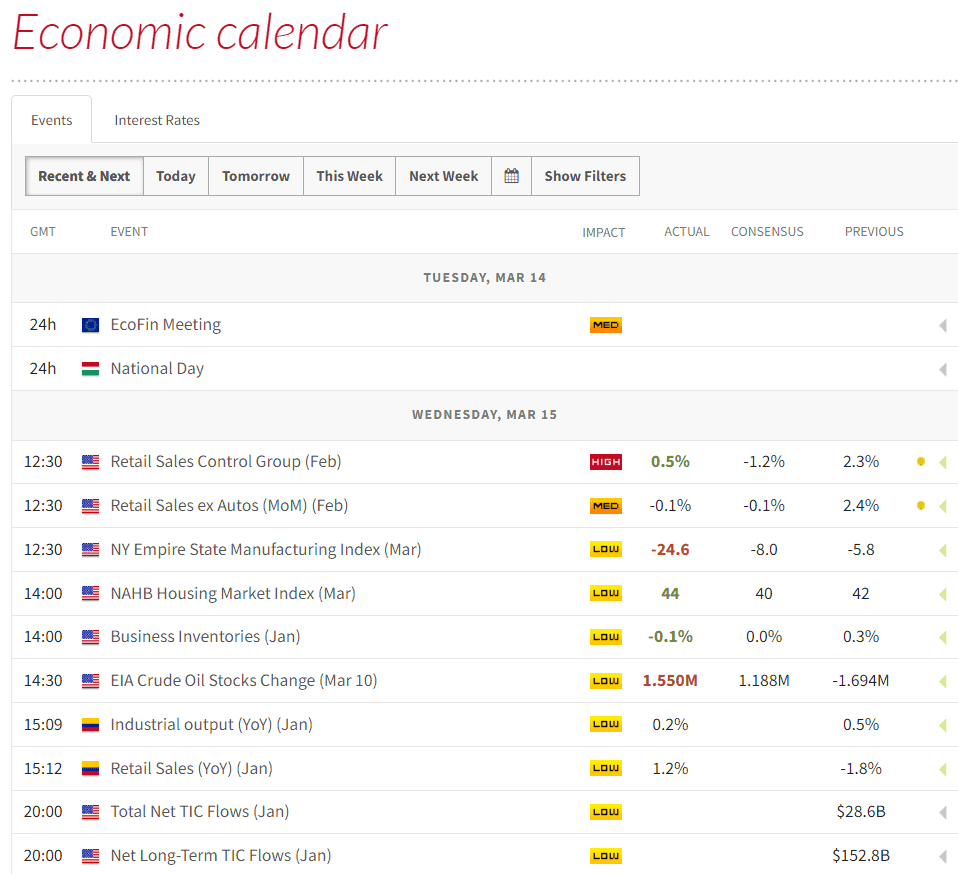The height and width of the screenshot is (874, 958).
Task: Expand the Business Inventories row arrow
Action: click(x=943, y=638)
